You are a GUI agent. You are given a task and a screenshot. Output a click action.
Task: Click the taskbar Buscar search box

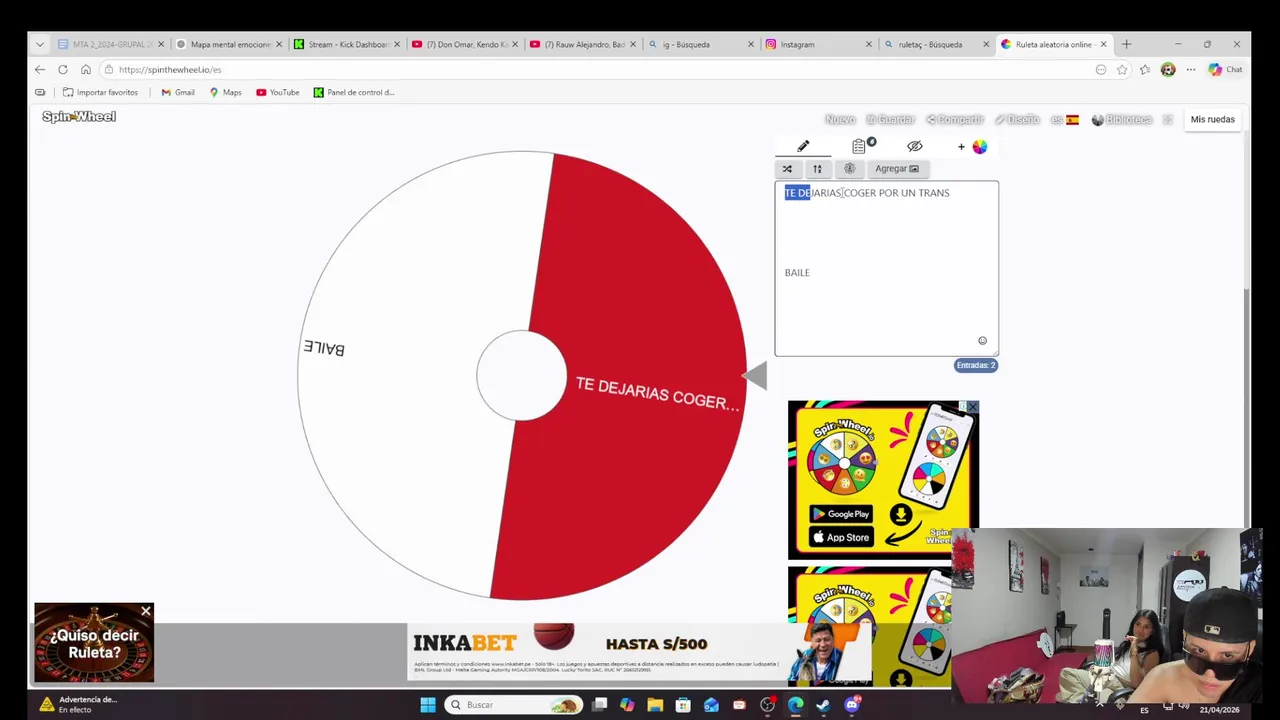tap(514, 705)
